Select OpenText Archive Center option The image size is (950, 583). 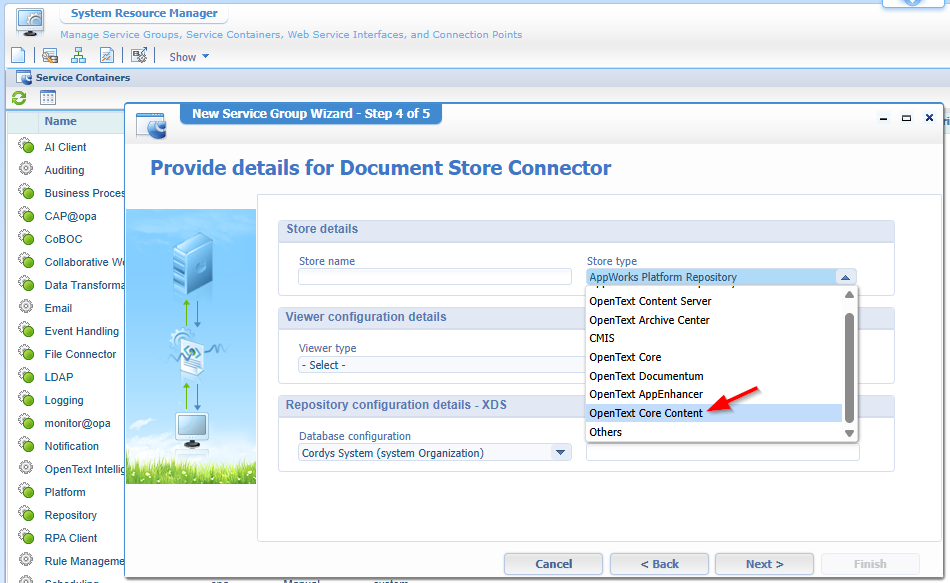(x=649, y=320)
